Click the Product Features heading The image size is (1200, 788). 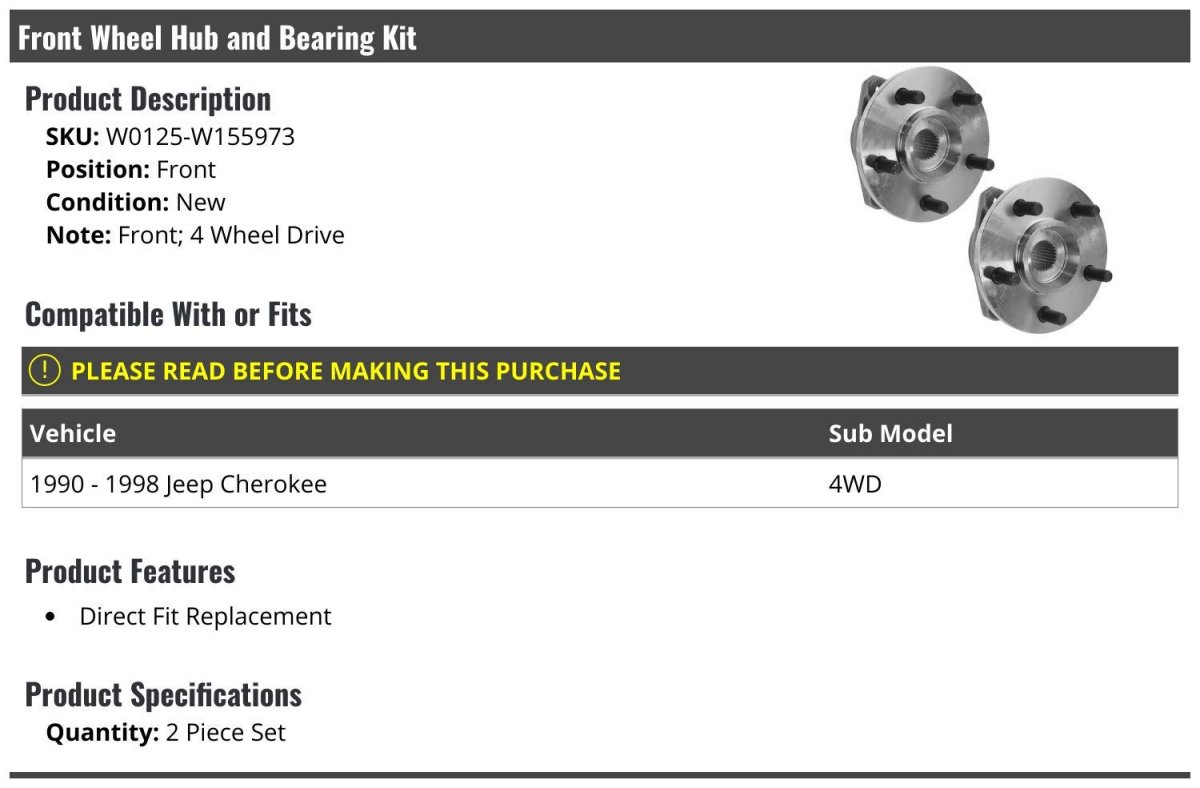point(130,571)
